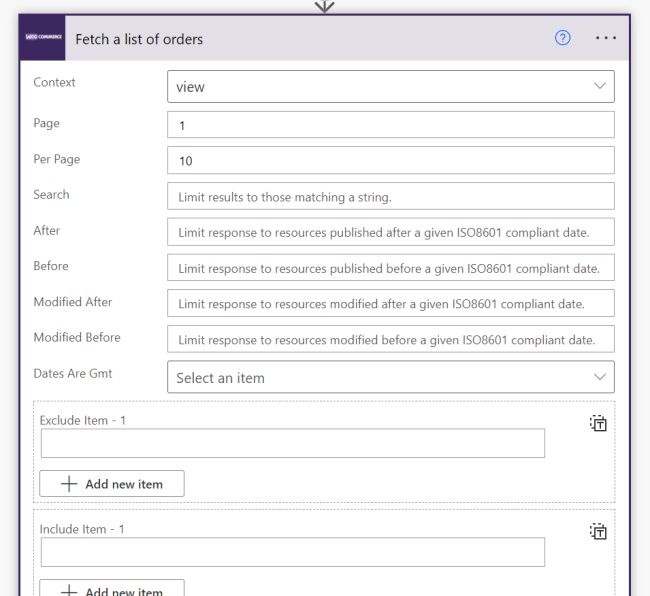Click Add new item under Include Item
Image resolution: width=650 pixels, height=596 pixels.
point(112,590)
